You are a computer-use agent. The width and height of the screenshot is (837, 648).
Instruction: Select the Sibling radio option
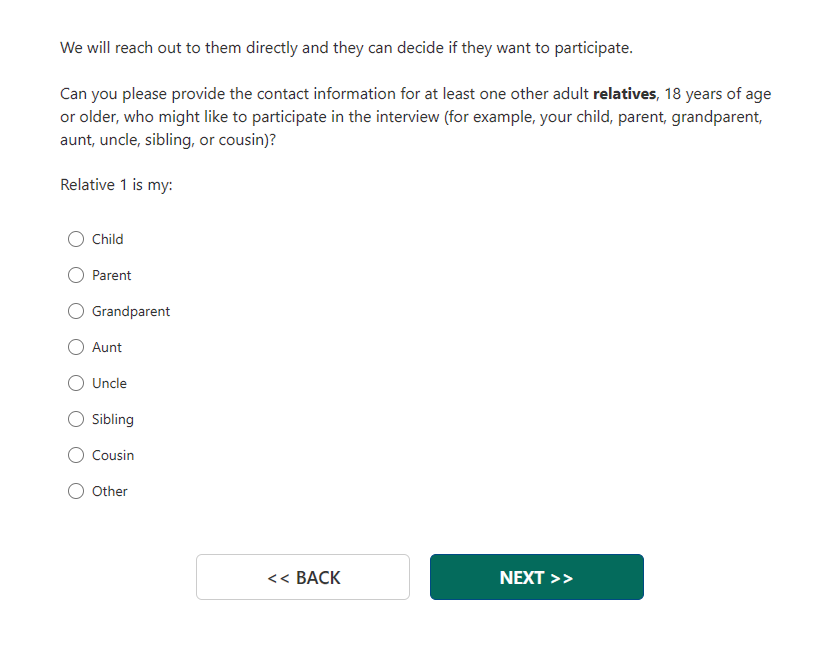[x=76, y=419]
